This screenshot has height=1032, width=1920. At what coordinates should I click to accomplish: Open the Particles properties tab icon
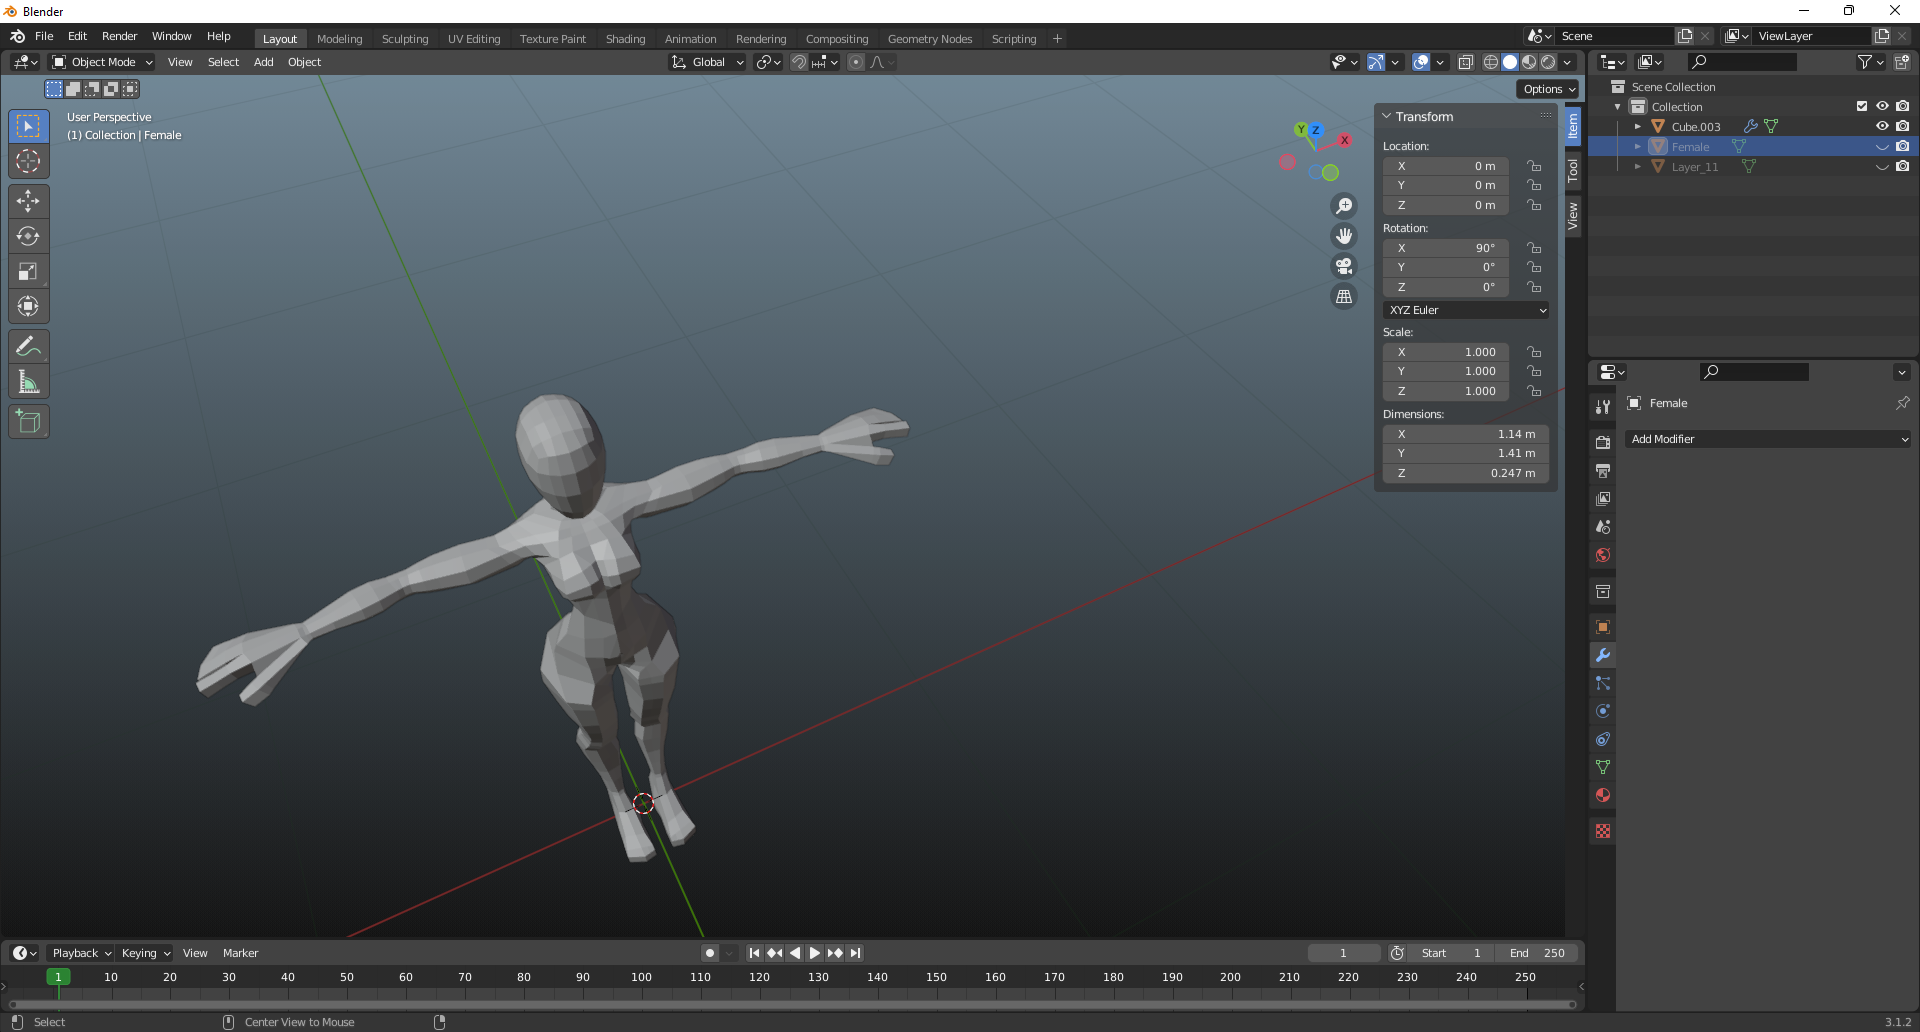tap(1603, 683)
